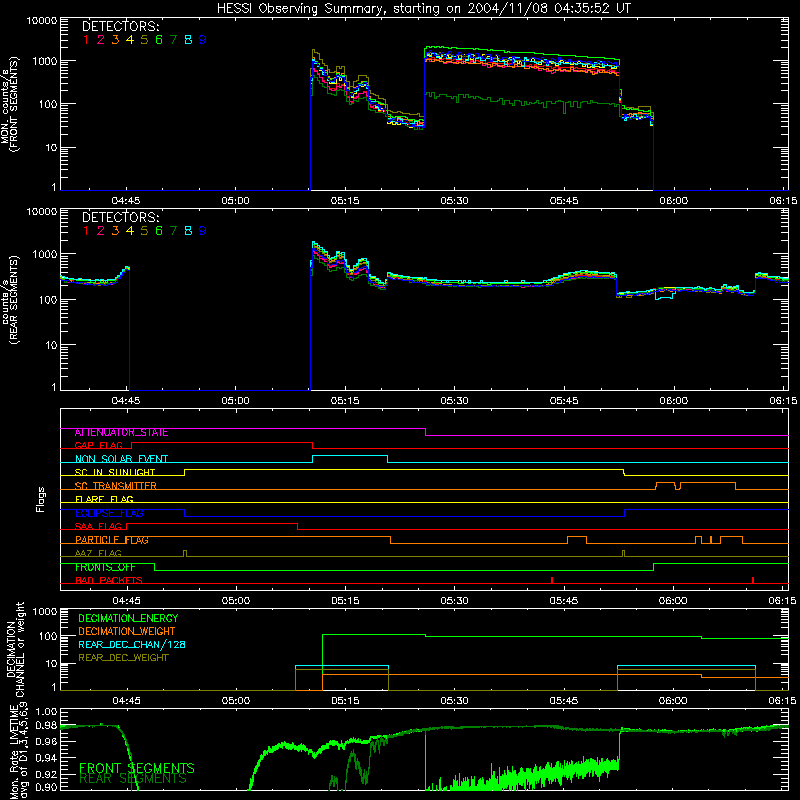
Task: Click the REAR_DEC_WEIGHT legend entry
Action: pos(123,658)
